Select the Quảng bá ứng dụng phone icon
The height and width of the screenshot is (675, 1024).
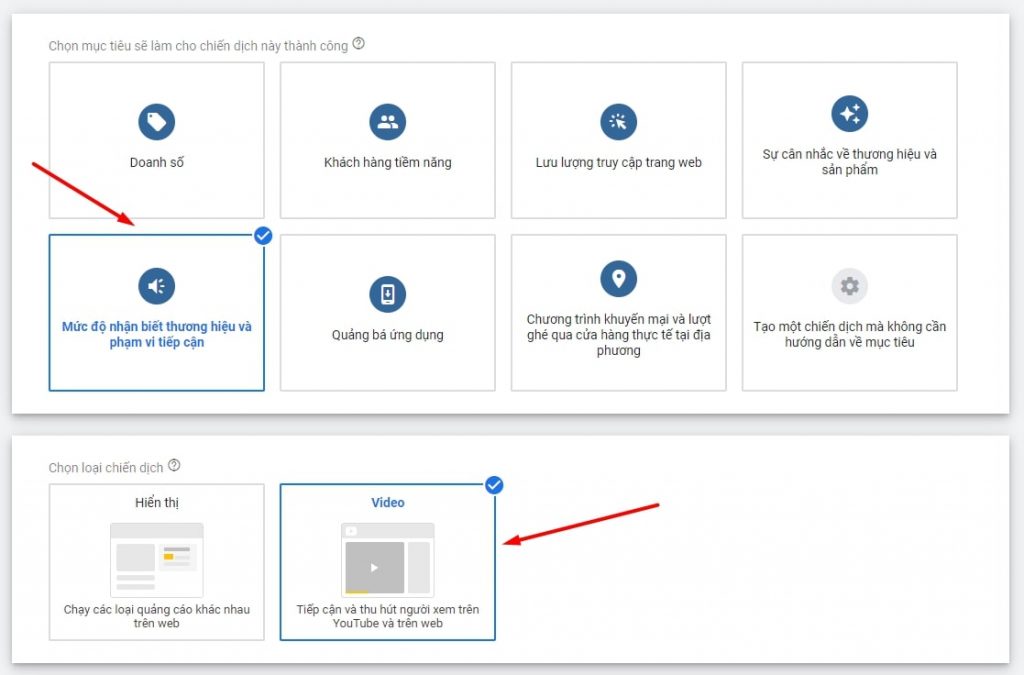click(387, 294)
